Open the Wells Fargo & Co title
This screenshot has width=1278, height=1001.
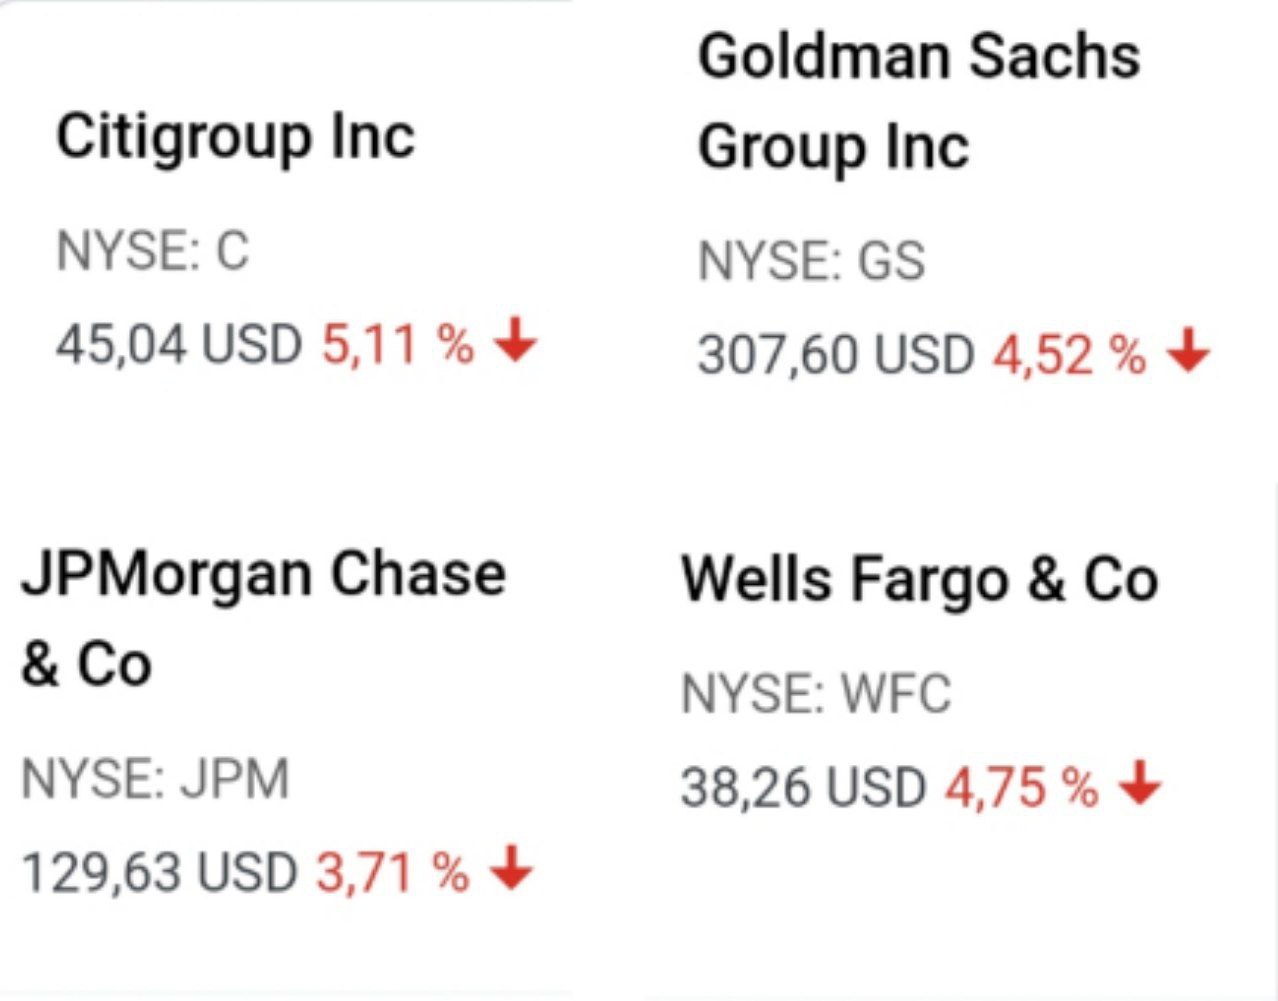pyautogui.click(x=919, y=580)
